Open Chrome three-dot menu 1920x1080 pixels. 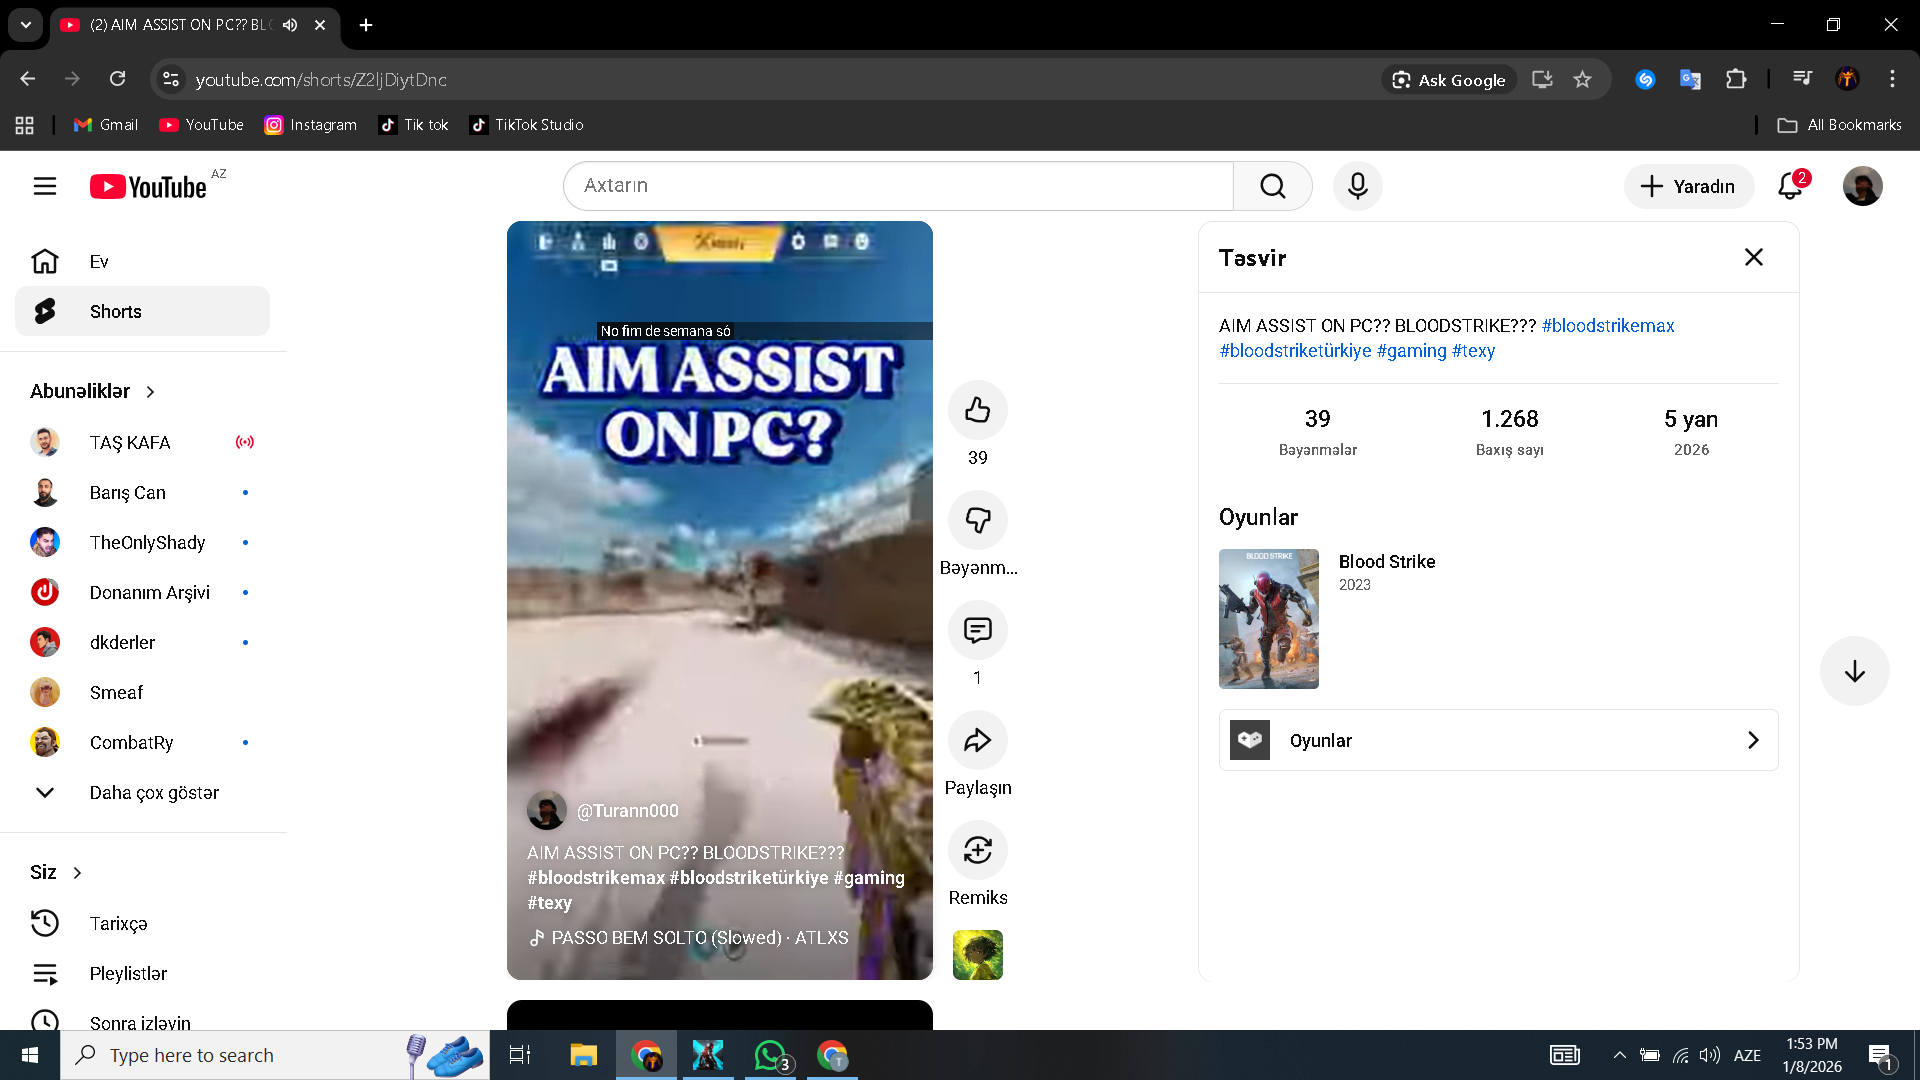point(1892,79)
